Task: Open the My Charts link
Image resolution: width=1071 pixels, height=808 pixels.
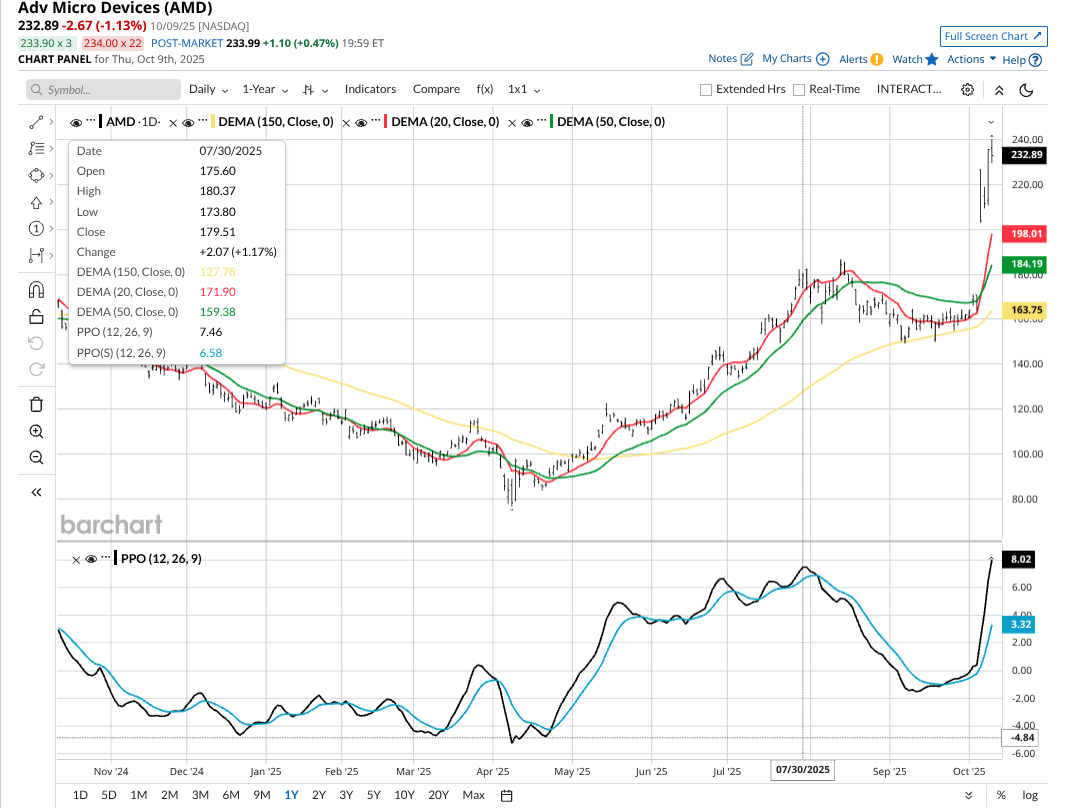Action: point(795,59)
